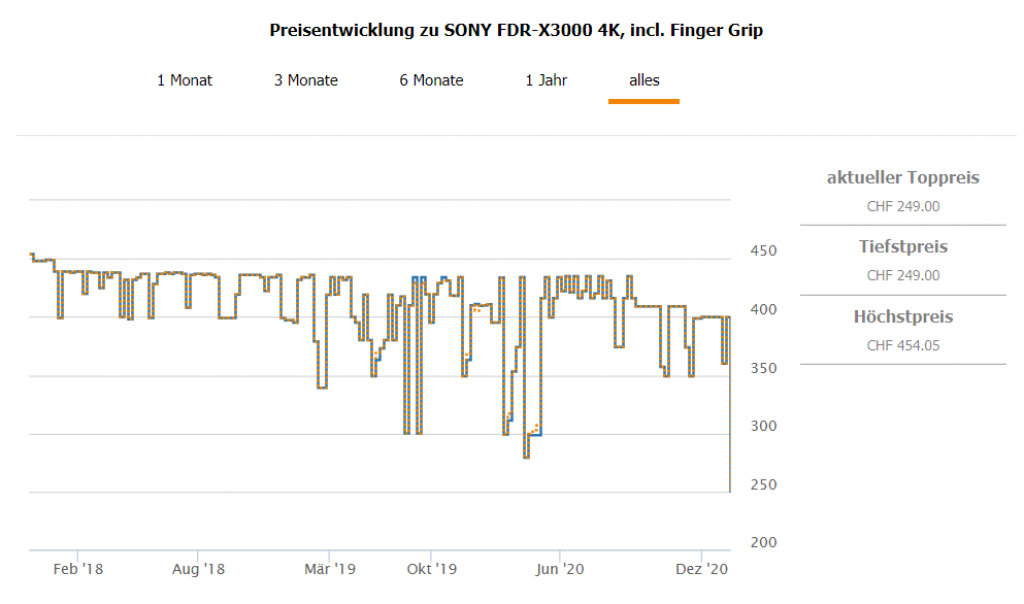Screen dimensions: 1024x604
Task: Select the '1 Monat' time range tab
Action: (x=184, y=80)
